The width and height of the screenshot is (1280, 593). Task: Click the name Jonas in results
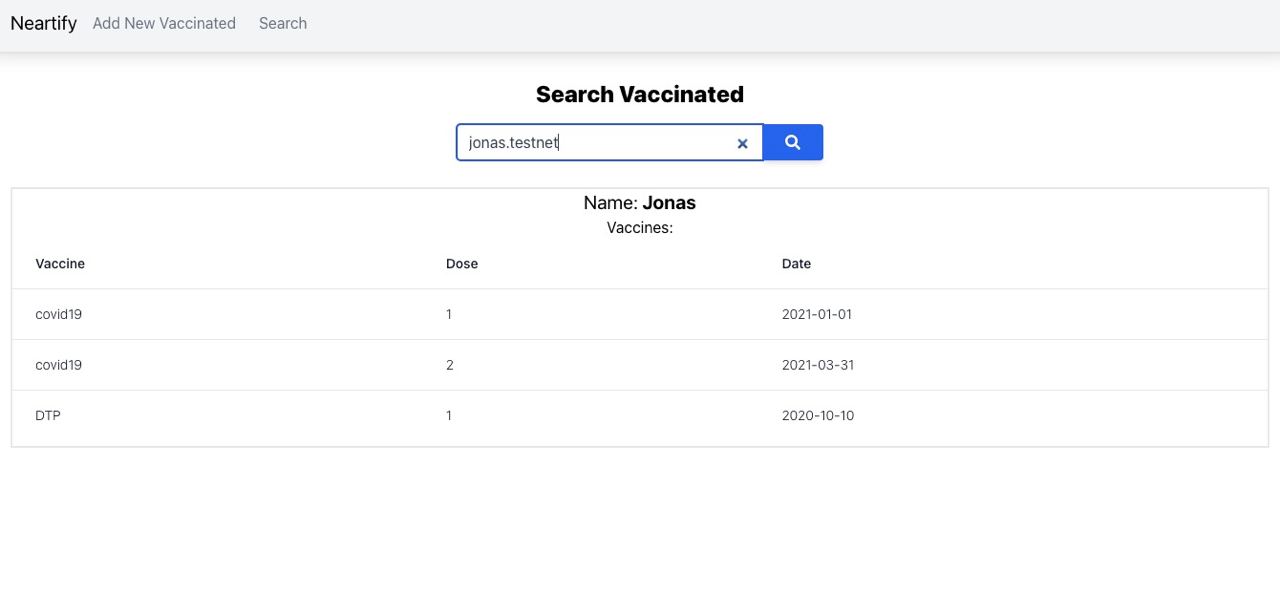[x=668, y=203]
